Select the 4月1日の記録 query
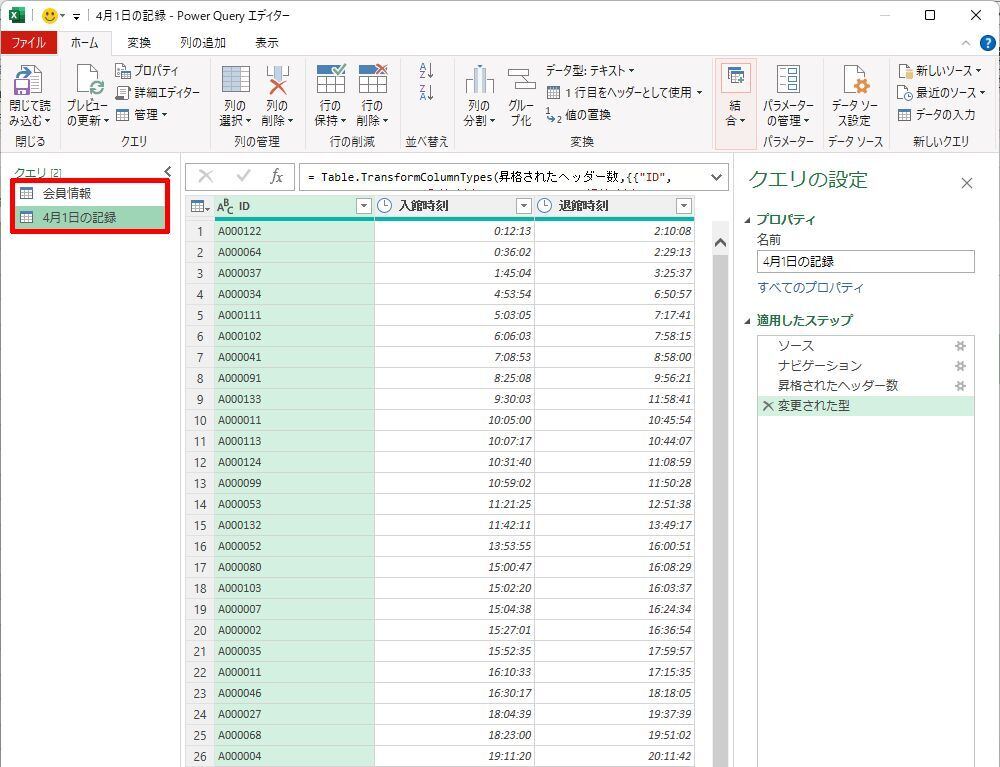1000x767 pixels. (x=90, y=217)
